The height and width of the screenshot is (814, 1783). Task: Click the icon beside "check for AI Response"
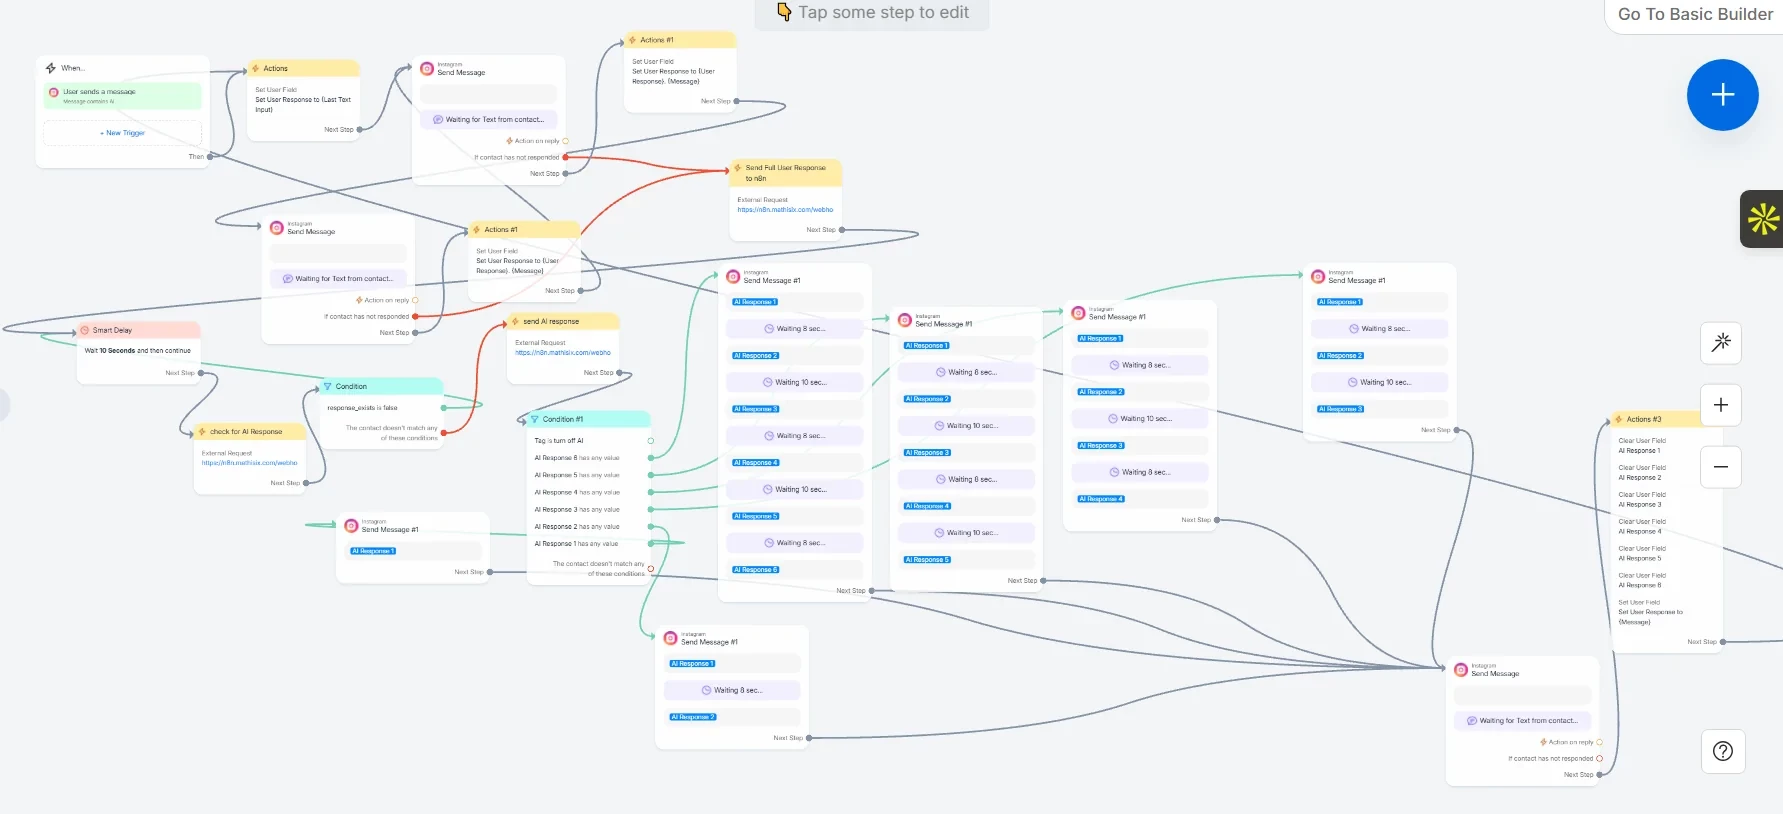click(202, 432)
